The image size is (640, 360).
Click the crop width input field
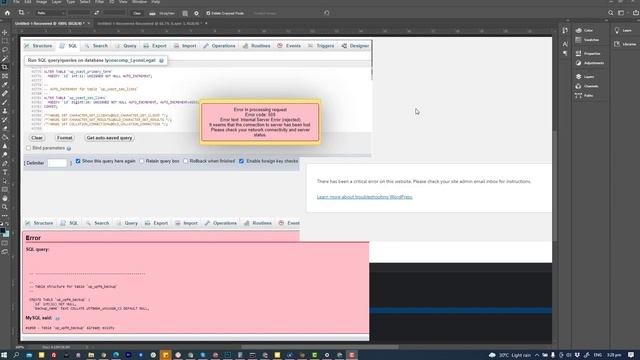click(x=79, y=13)
